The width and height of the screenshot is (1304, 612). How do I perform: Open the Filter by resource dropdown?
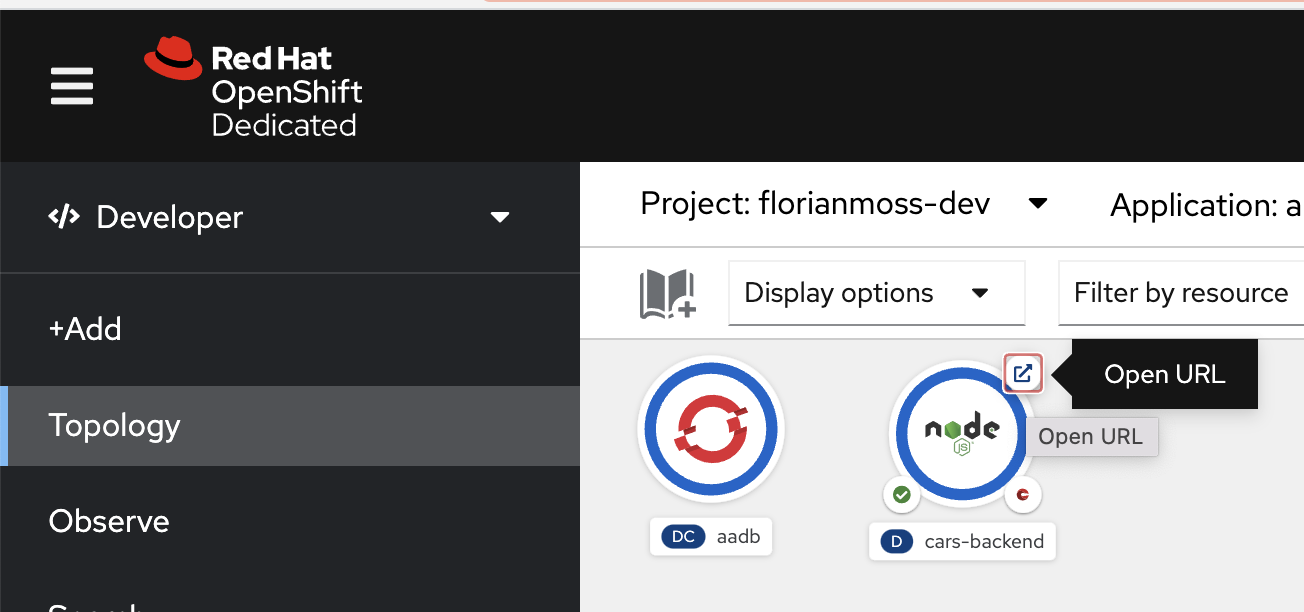(1181, 293)
